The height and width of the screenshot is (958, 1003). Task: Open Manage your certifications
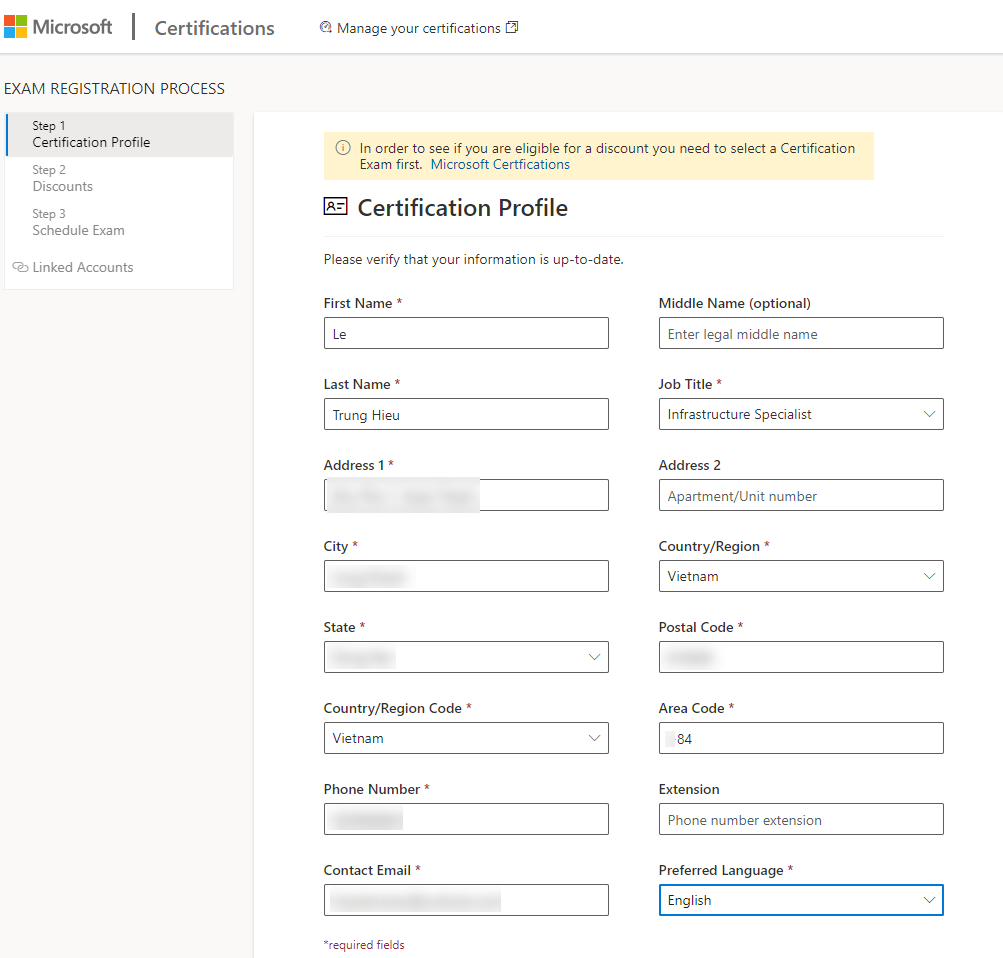(418, 27)
